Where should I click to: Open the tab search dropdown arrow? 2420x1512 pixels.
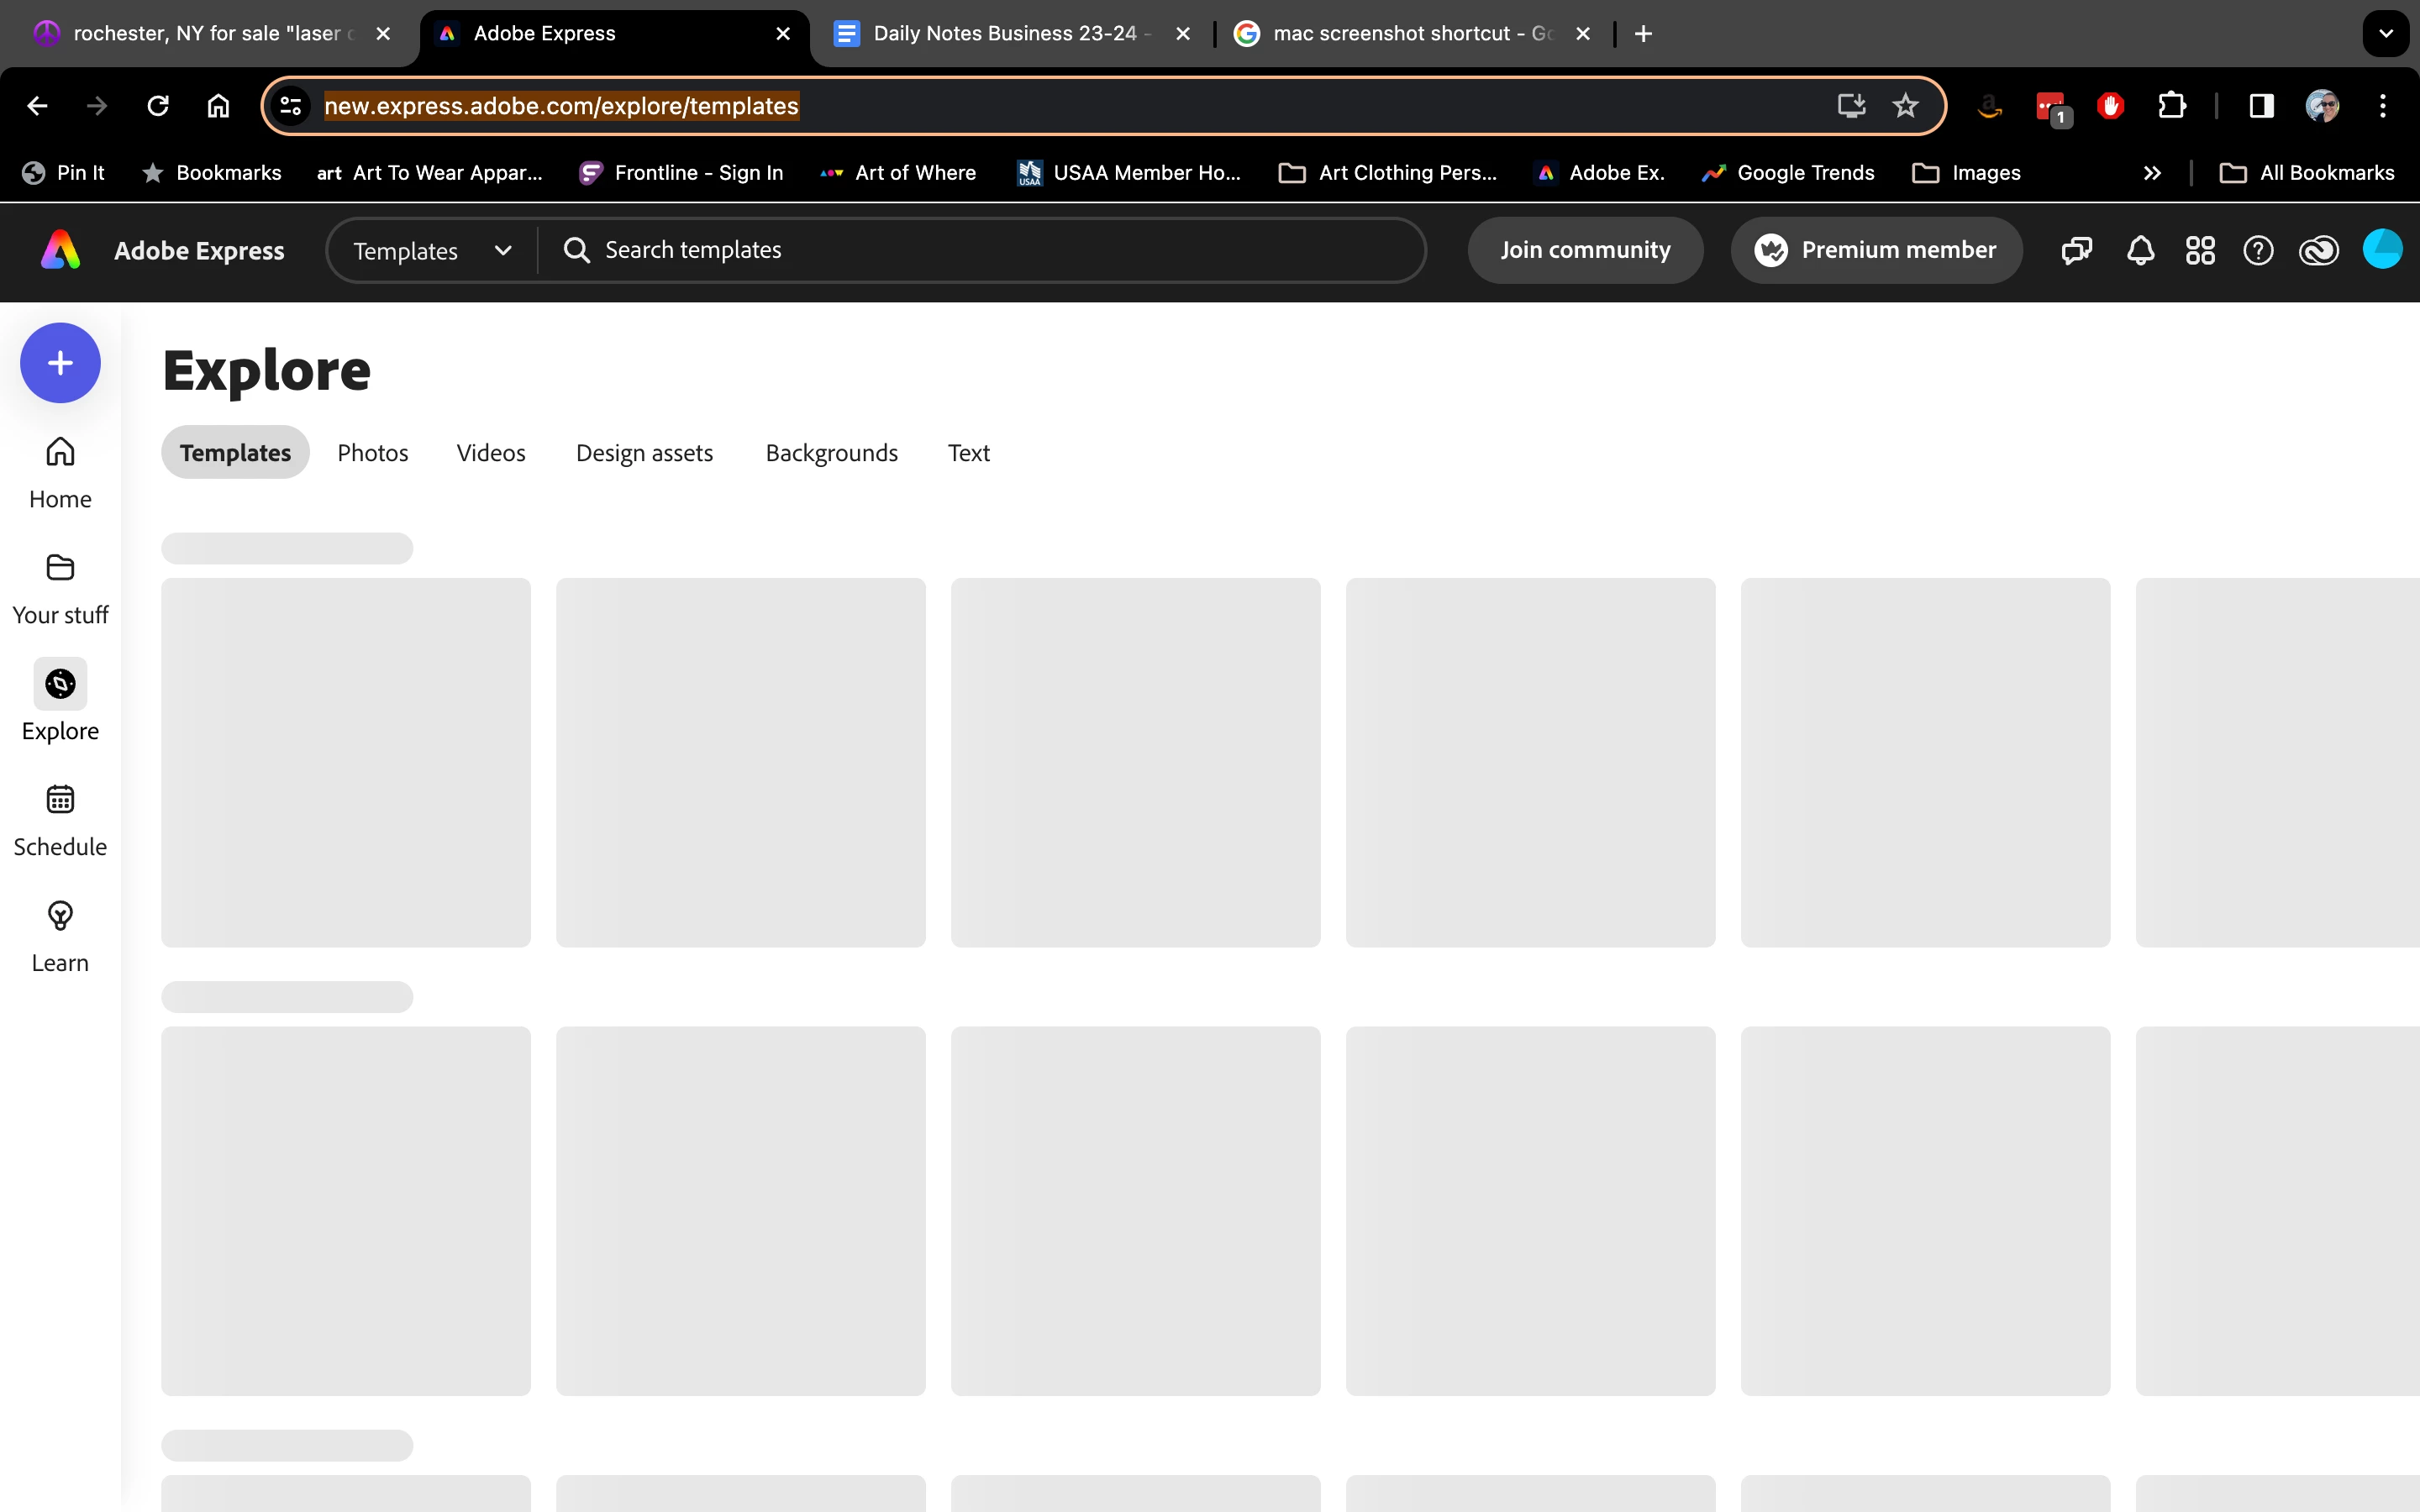tap(2385, 33)
